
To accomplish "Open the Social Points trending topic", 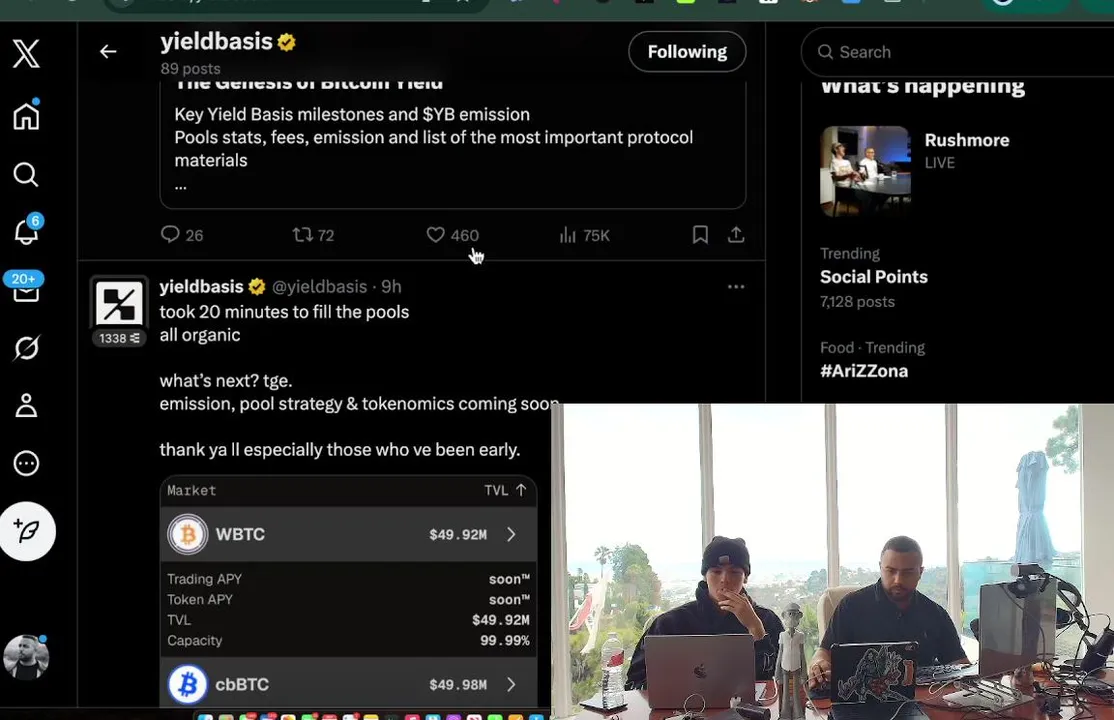I will click(874, 277).
